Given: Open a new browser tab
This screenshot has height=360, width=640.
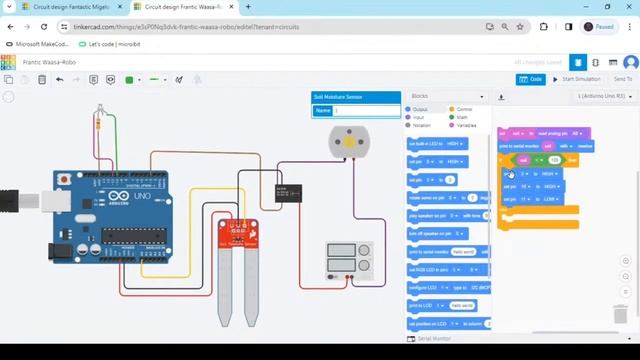Looking at the screenshot, I should pyautogui.click(x=248, y=7).
